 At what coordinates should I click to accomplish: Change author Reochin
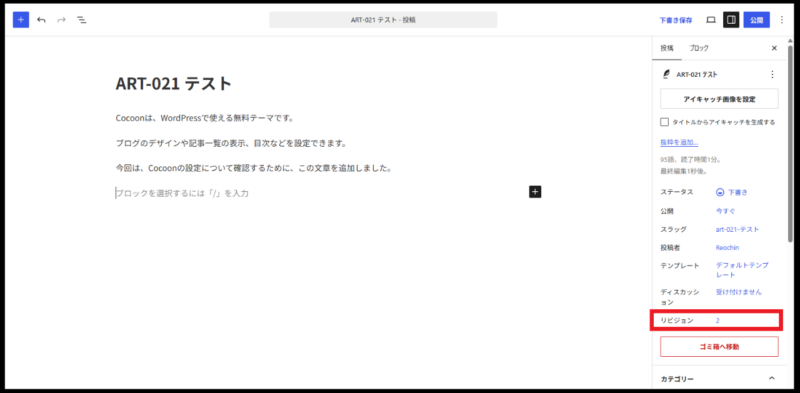[x=728, y=248]
